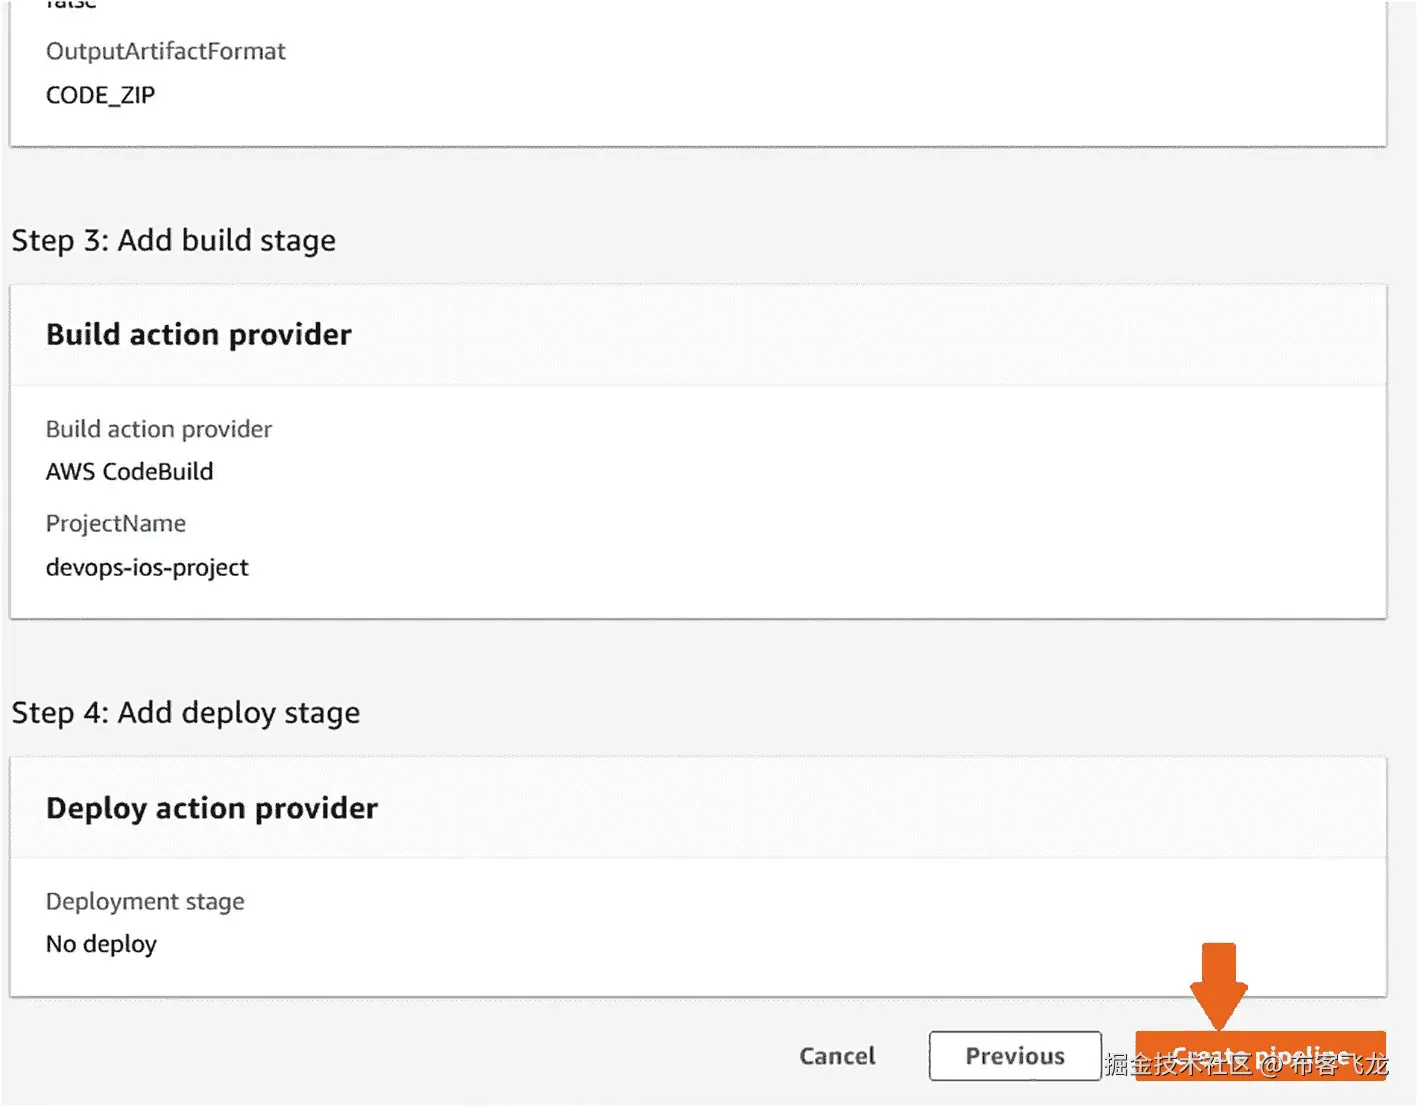Screen dimensions: 1418x1107
Task: Click the cut-off false value at top
Action: (71, 5)
